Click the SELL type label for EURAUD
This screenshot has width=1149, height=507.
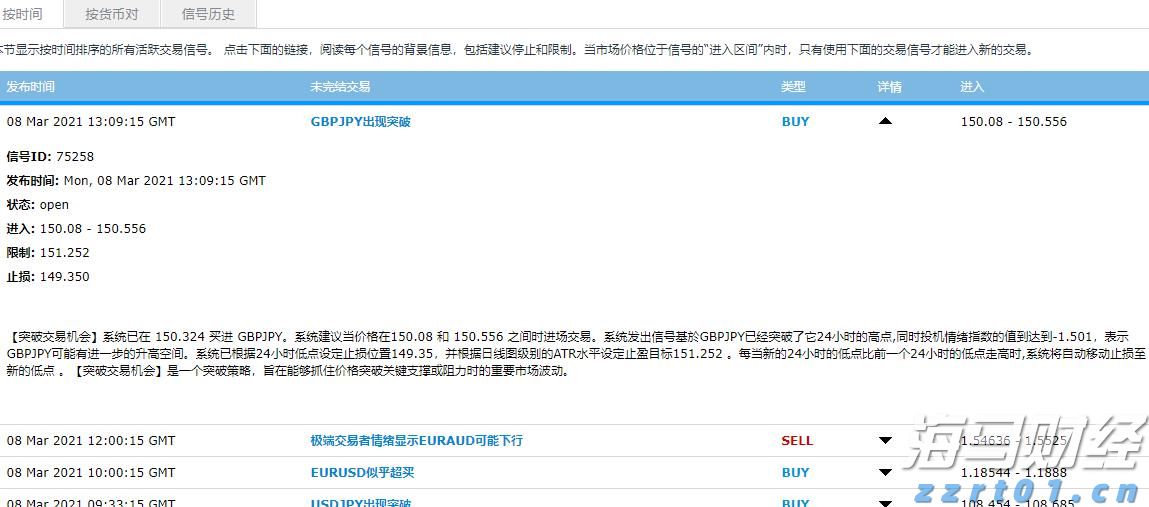(x=797, y=440)
